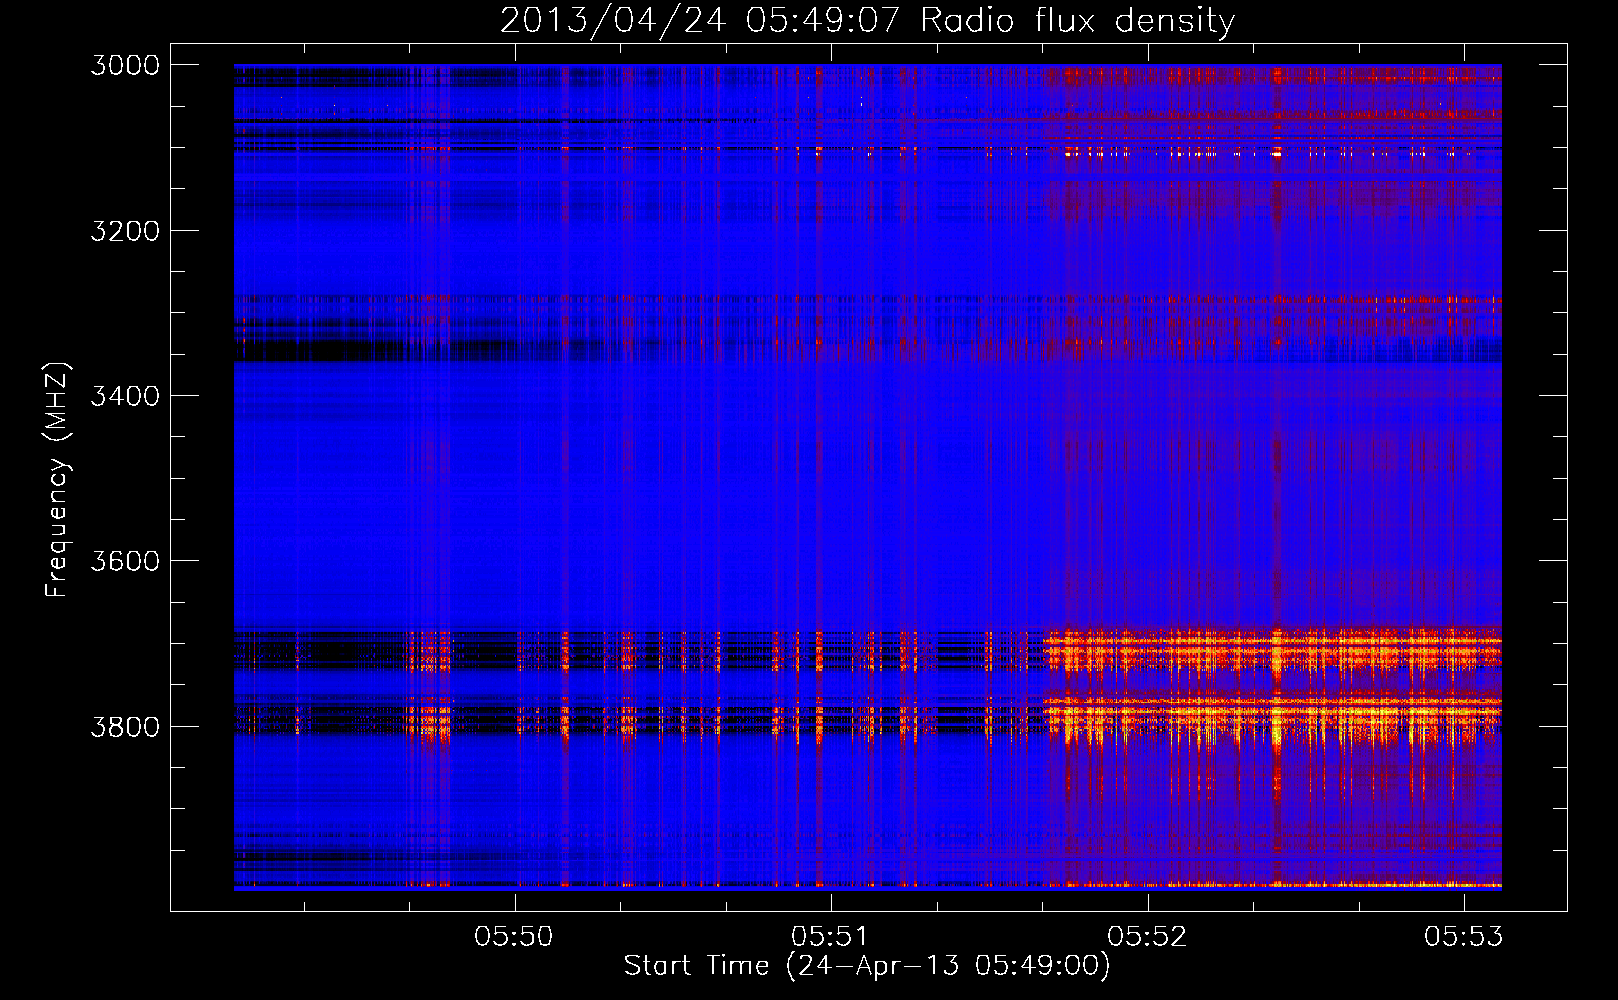This screenshot has height=1000, width=1618.
Task: Click the 3600 frequency tick label
Action: 125,561
